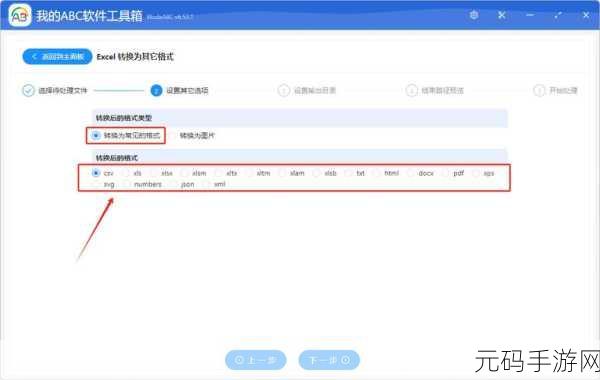Screen dimensions: 600x380
Task: Return to main panel with blue back button
Action: pos(57,57)
